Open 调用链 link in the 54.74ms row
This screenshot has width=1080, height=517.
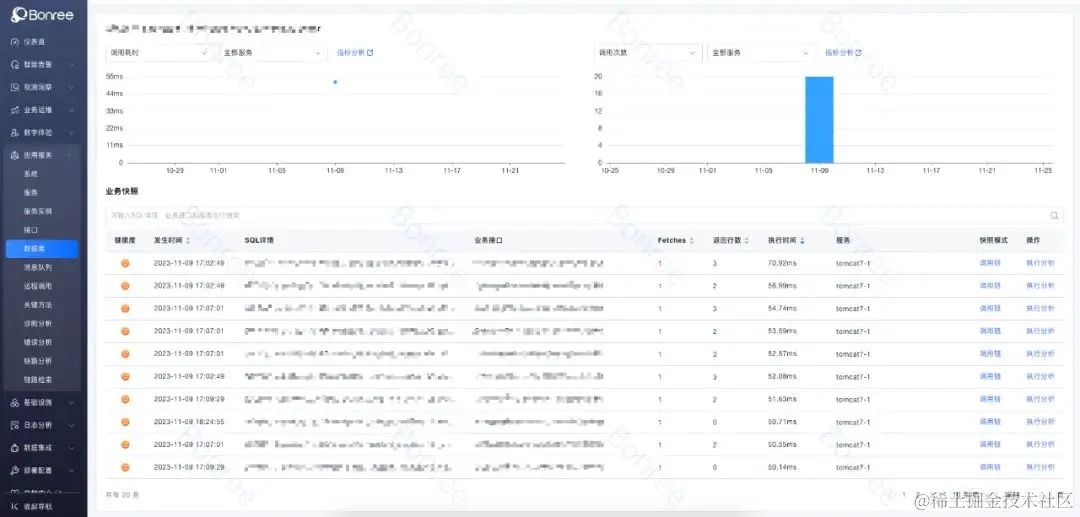(990, 308)
